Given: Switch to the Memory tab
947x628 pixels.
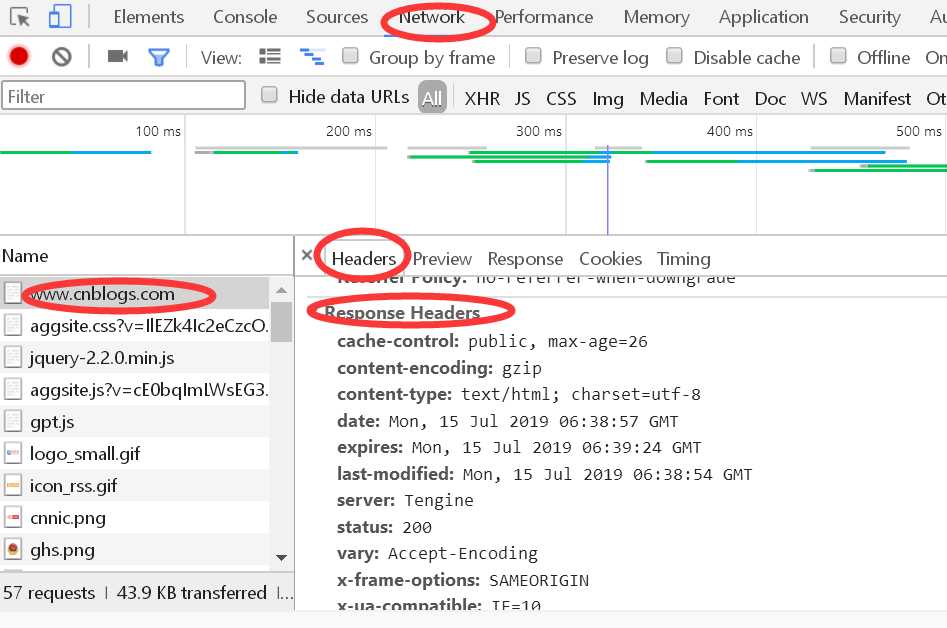Looking at the screenshot, I should pyautogui.click(x=656, y=17).
